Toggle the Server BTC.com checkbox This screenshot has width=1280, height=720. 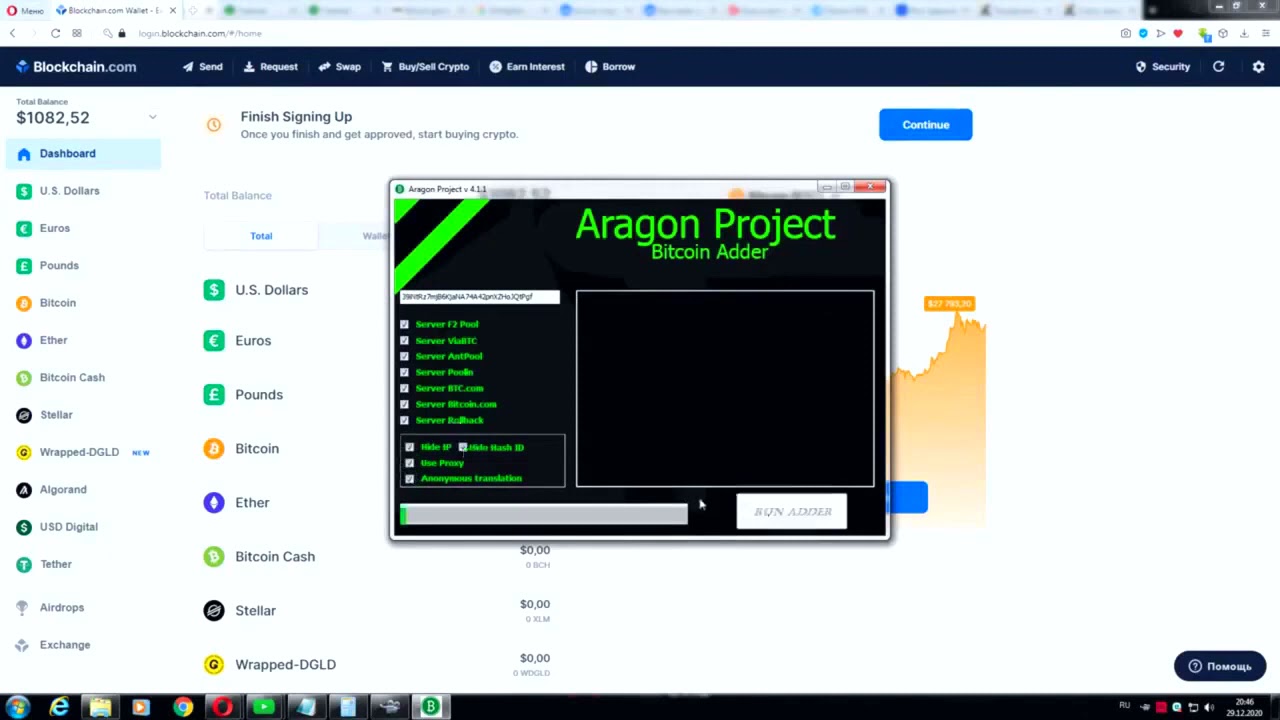point(404,388)
